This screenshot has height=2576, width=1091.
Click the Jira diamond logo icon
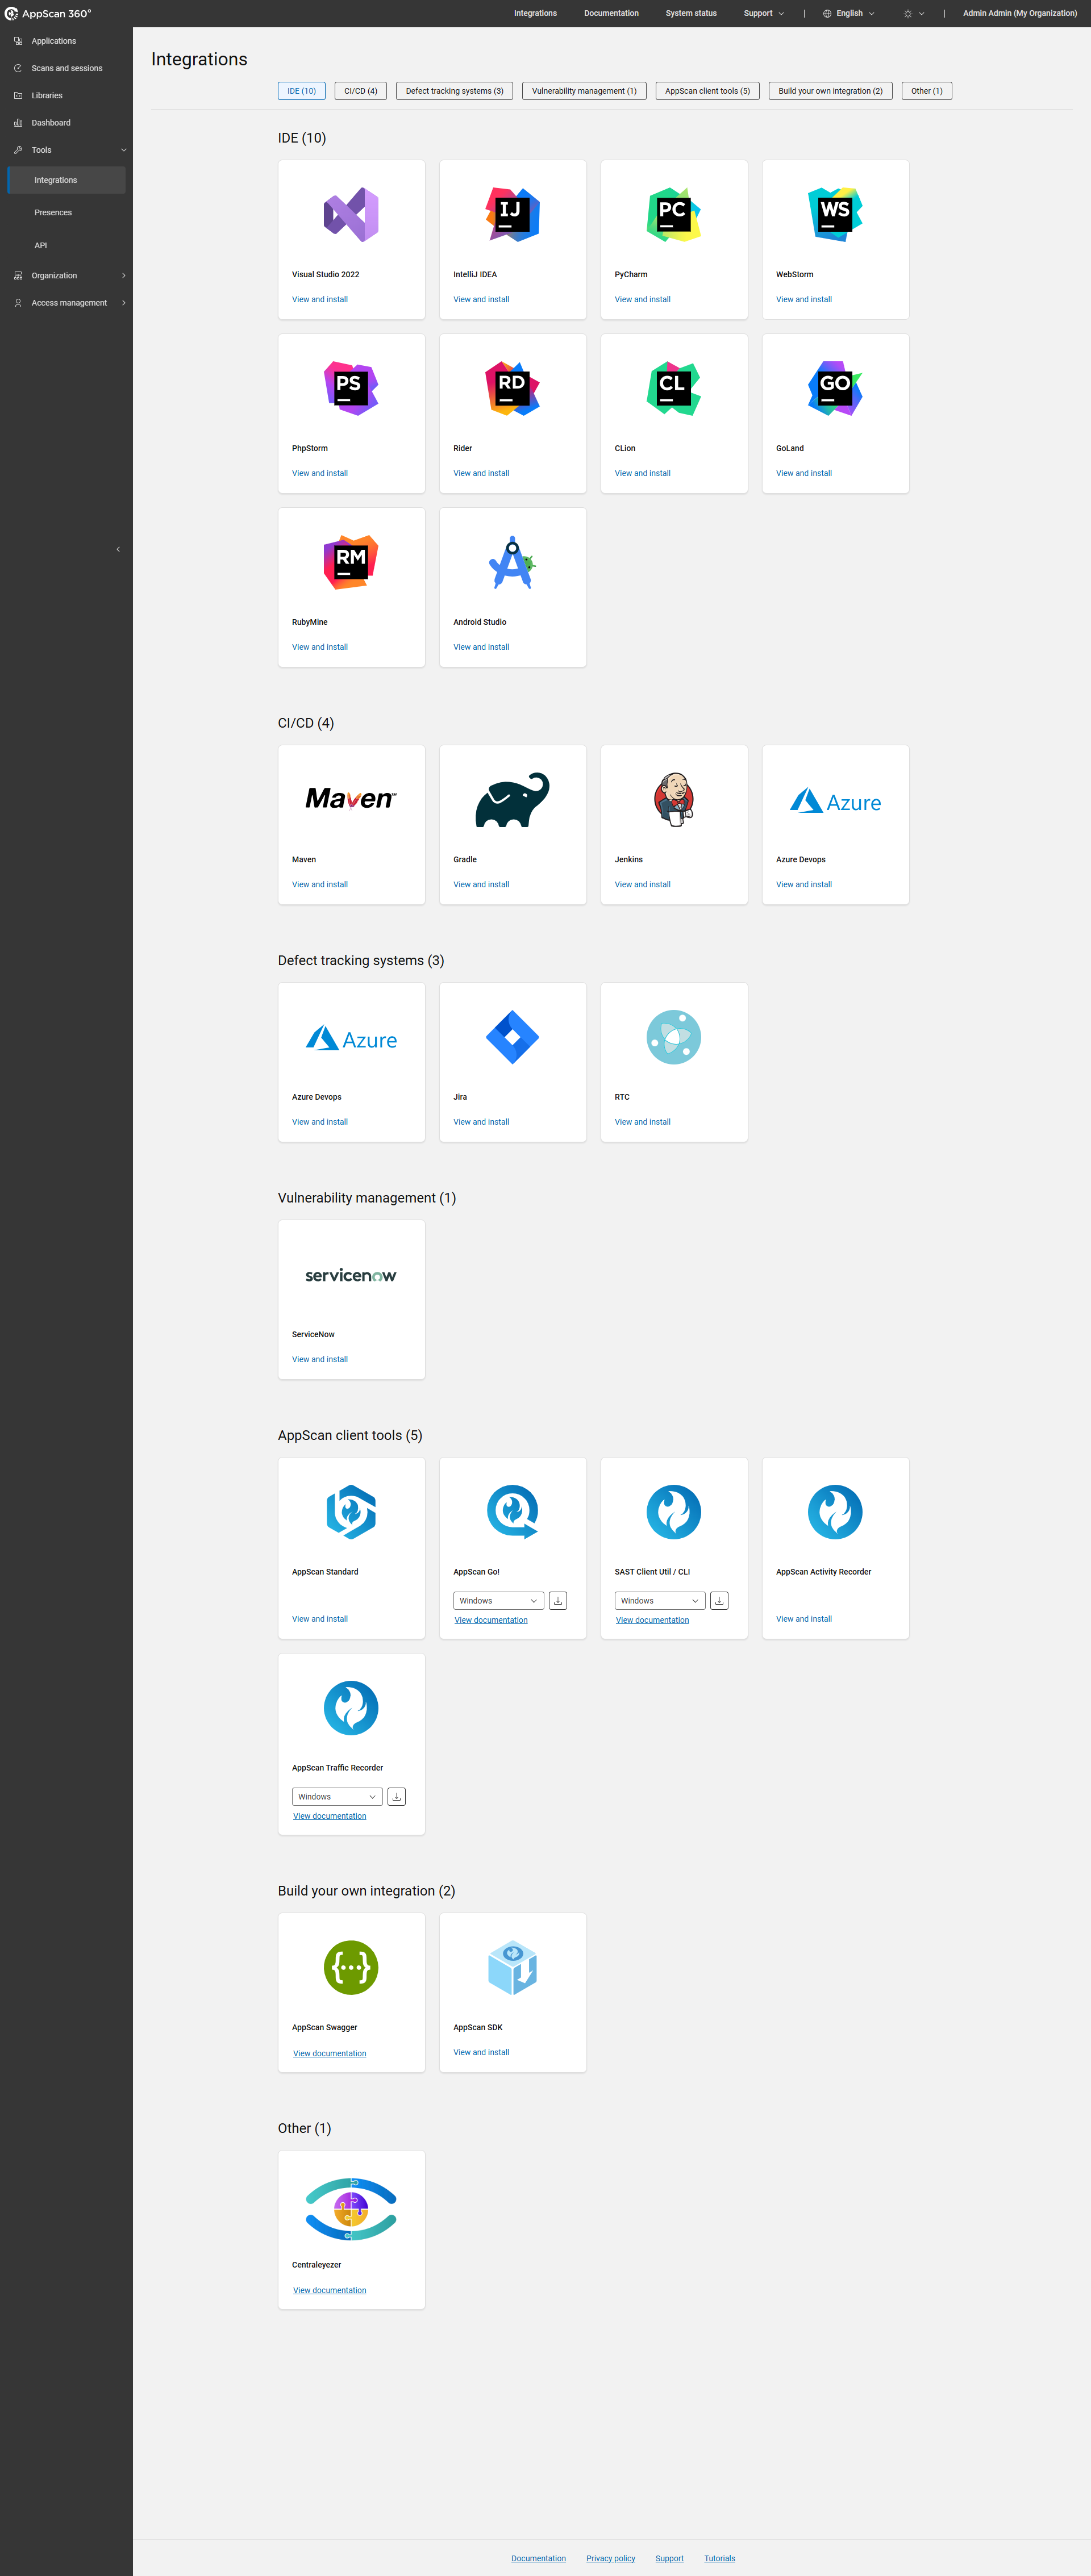512,1037
